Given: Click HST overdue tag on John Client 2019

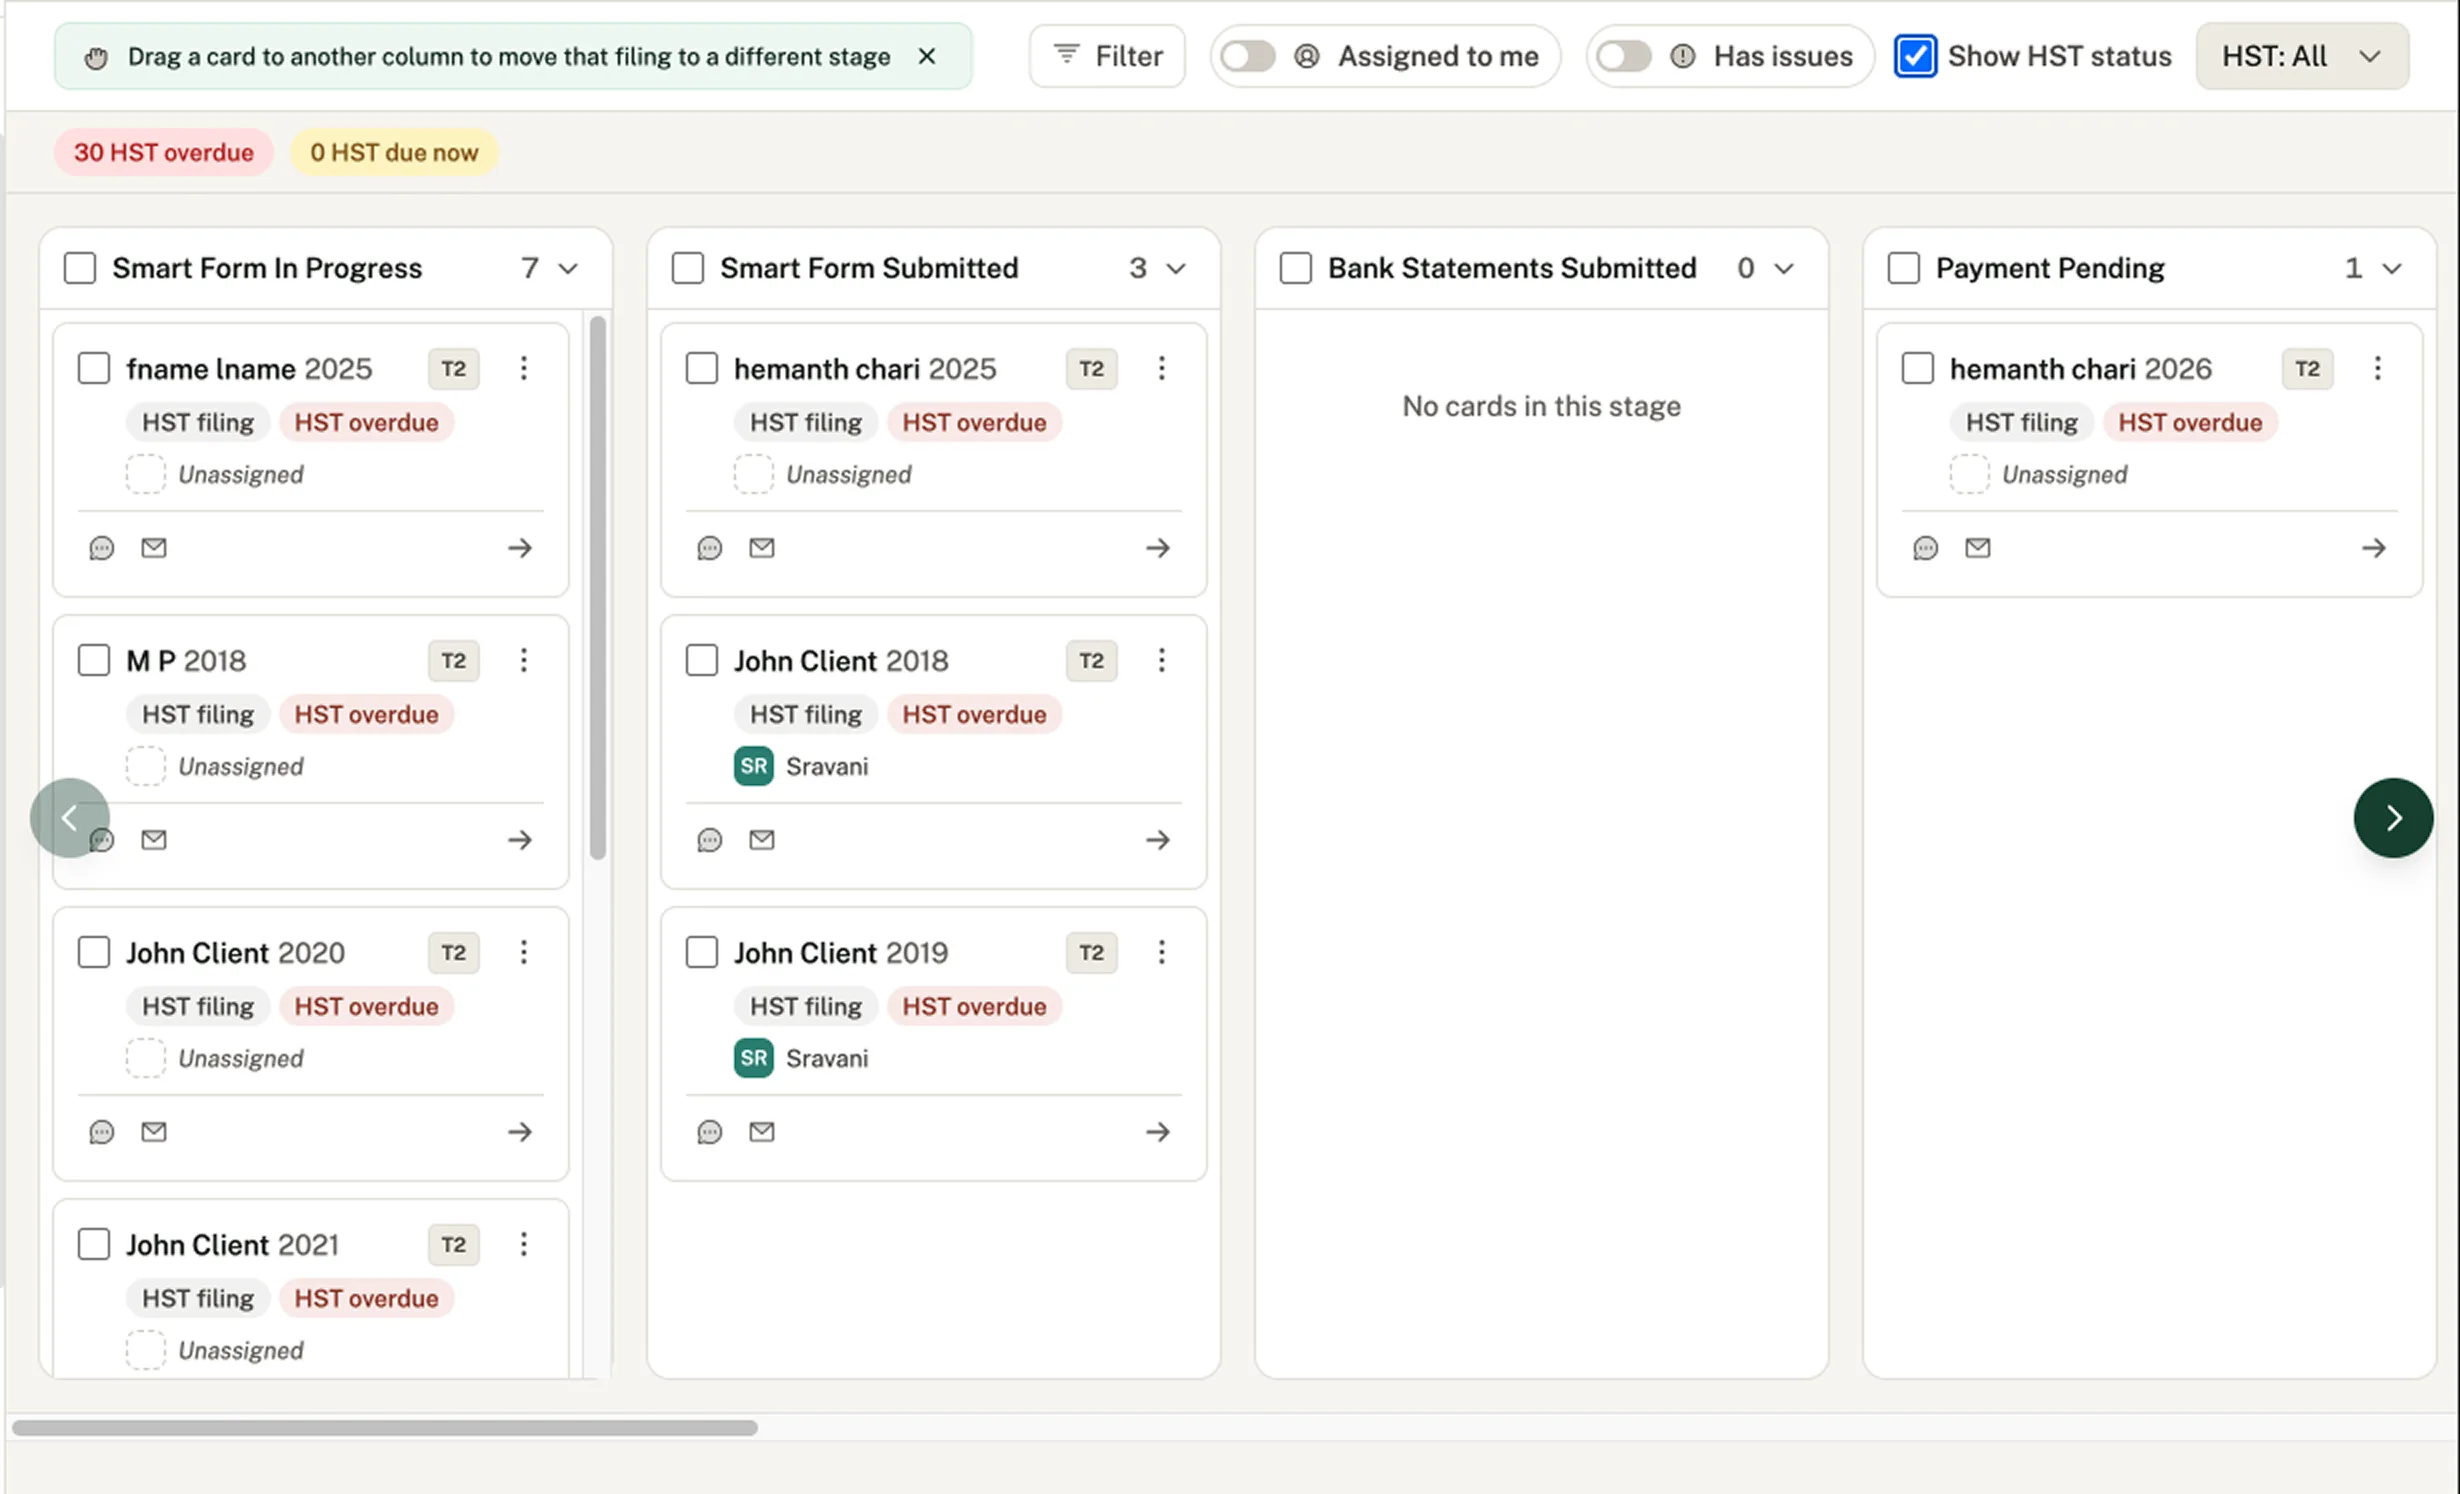Looking at the screenshot, I should [x=974, y=1006].
